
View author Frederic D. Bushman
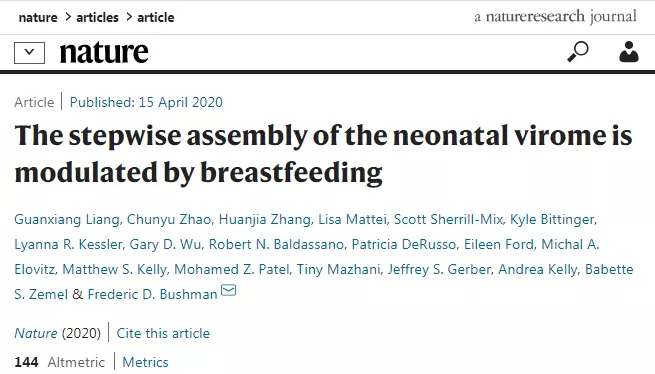[x=152, y=295]
